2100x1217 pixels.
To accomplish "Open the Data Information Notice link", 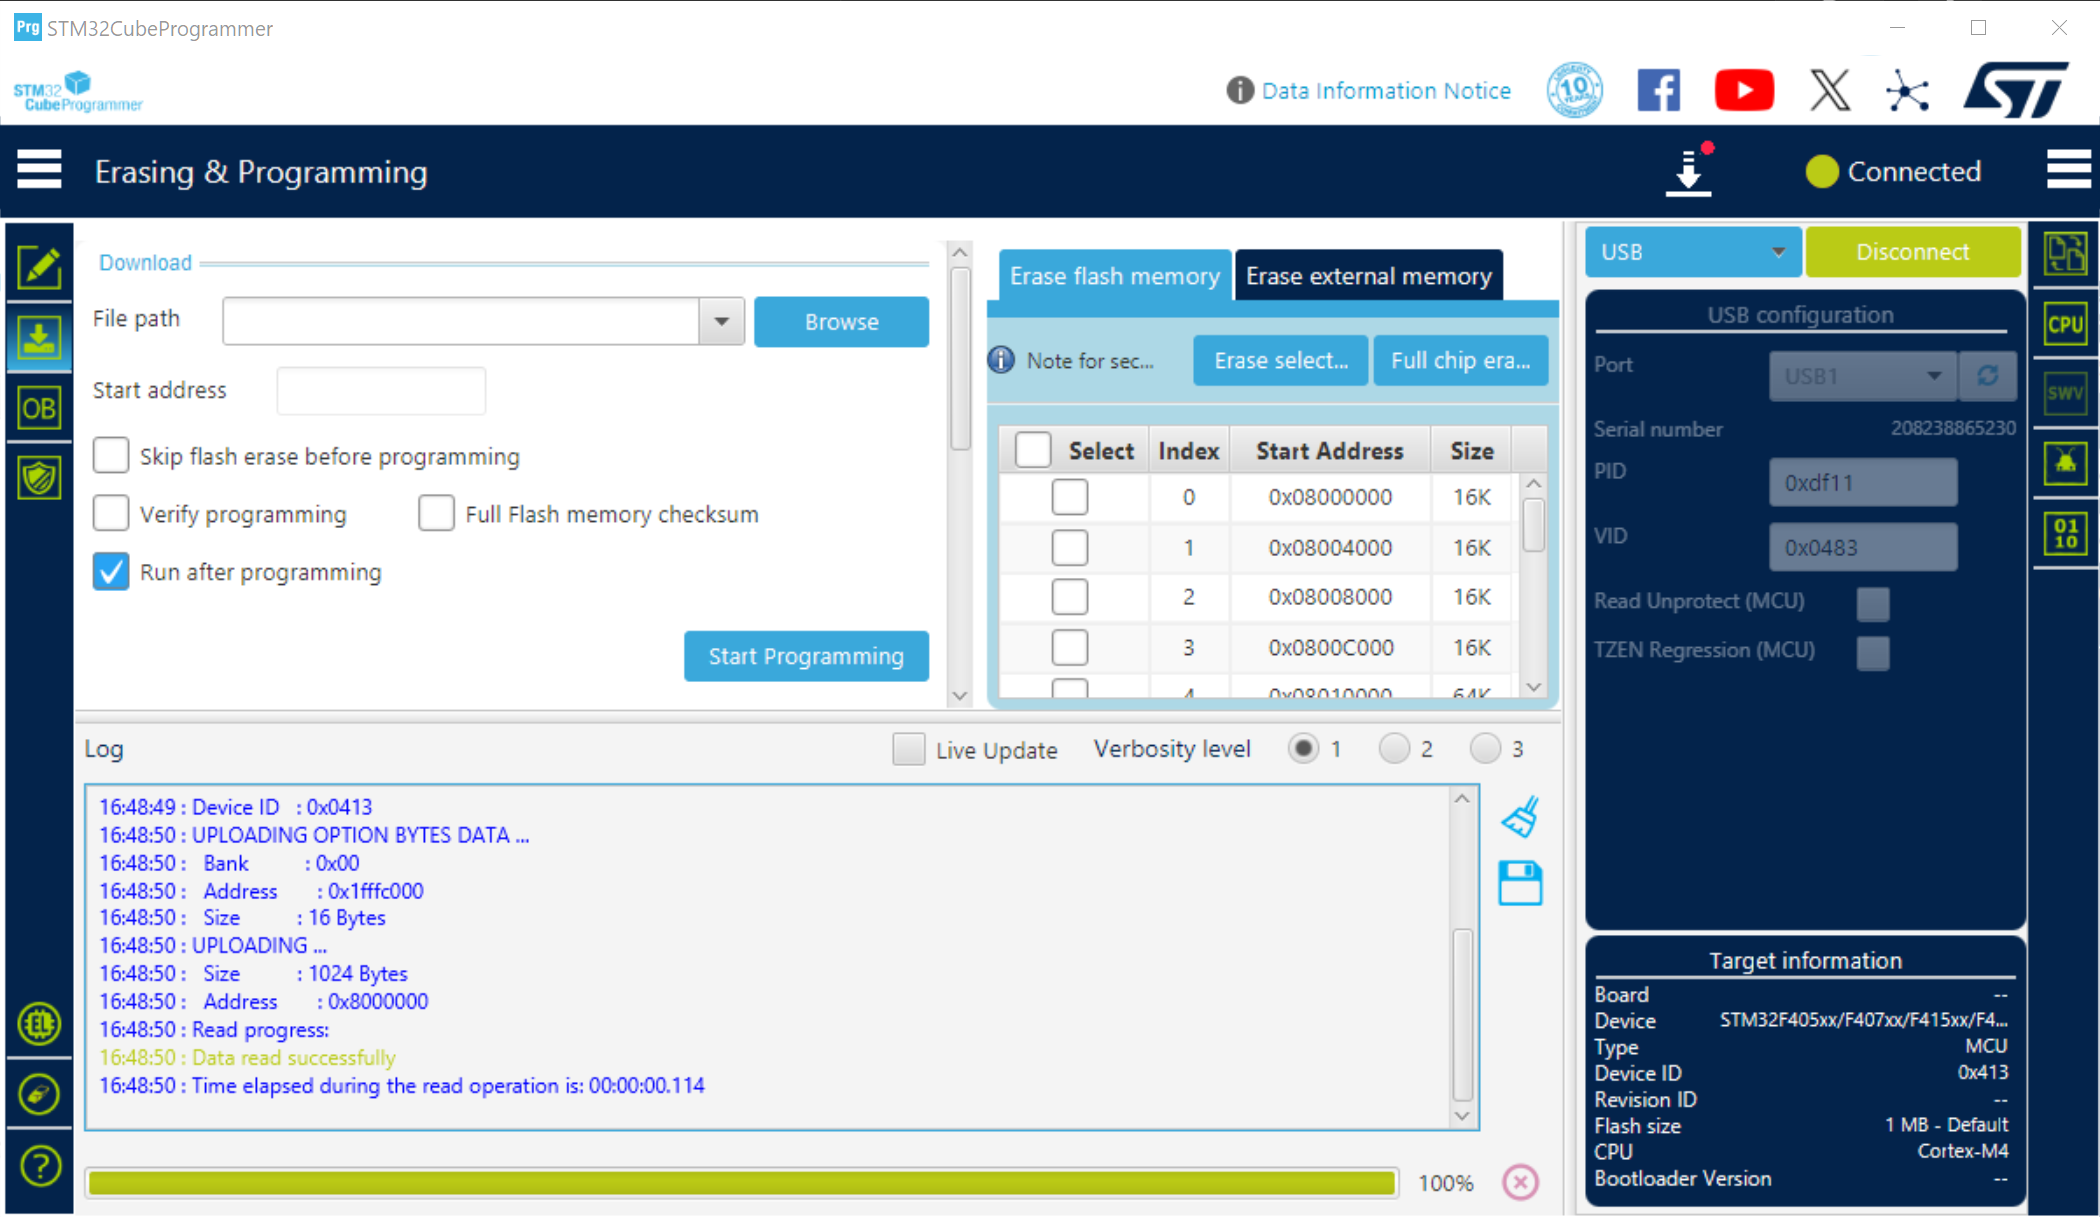I will tap(1385, 91).
